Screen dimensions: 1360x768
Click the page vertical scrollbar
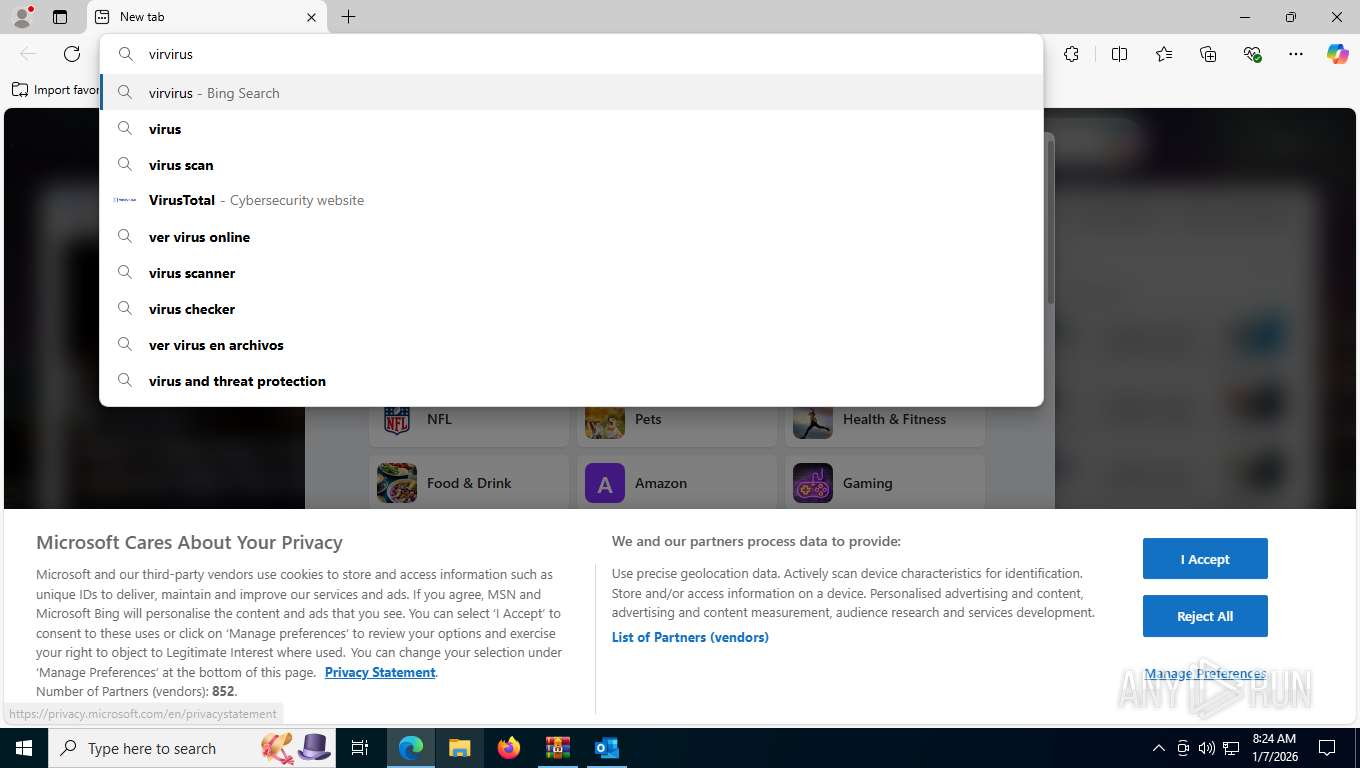coord(1050,220)
